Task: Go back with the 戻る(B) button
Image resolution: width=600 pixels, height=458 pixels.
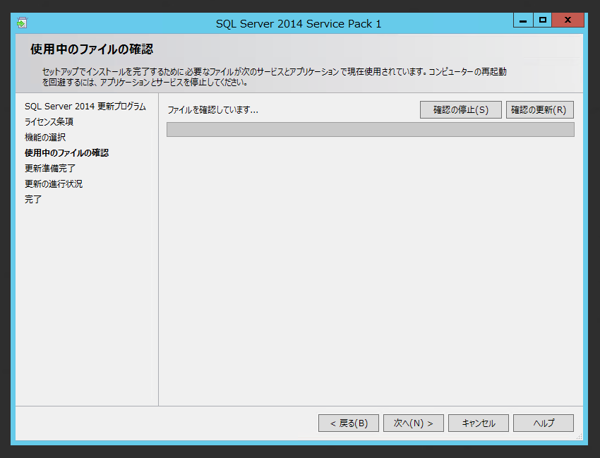Action: point(348,423)
